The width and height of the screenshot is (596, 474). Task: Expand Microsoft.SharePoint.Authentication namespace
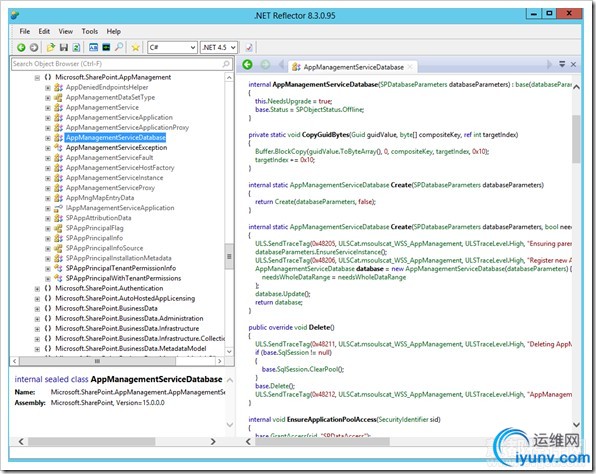tap(37, 289)
